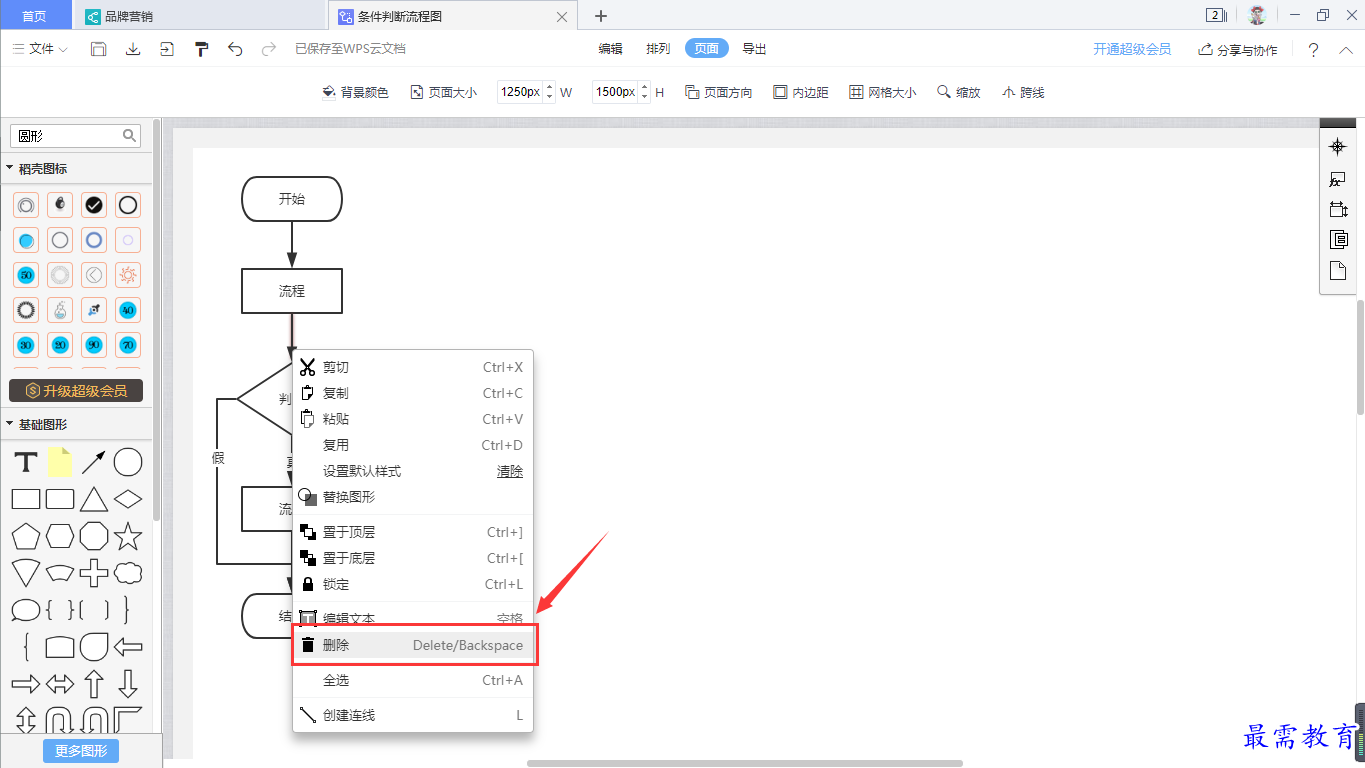The height and width of the screenshot is (768, 1365).
Task: Click the page height stepper arrows
Action: pyautogui.click(x=645, y=92)
